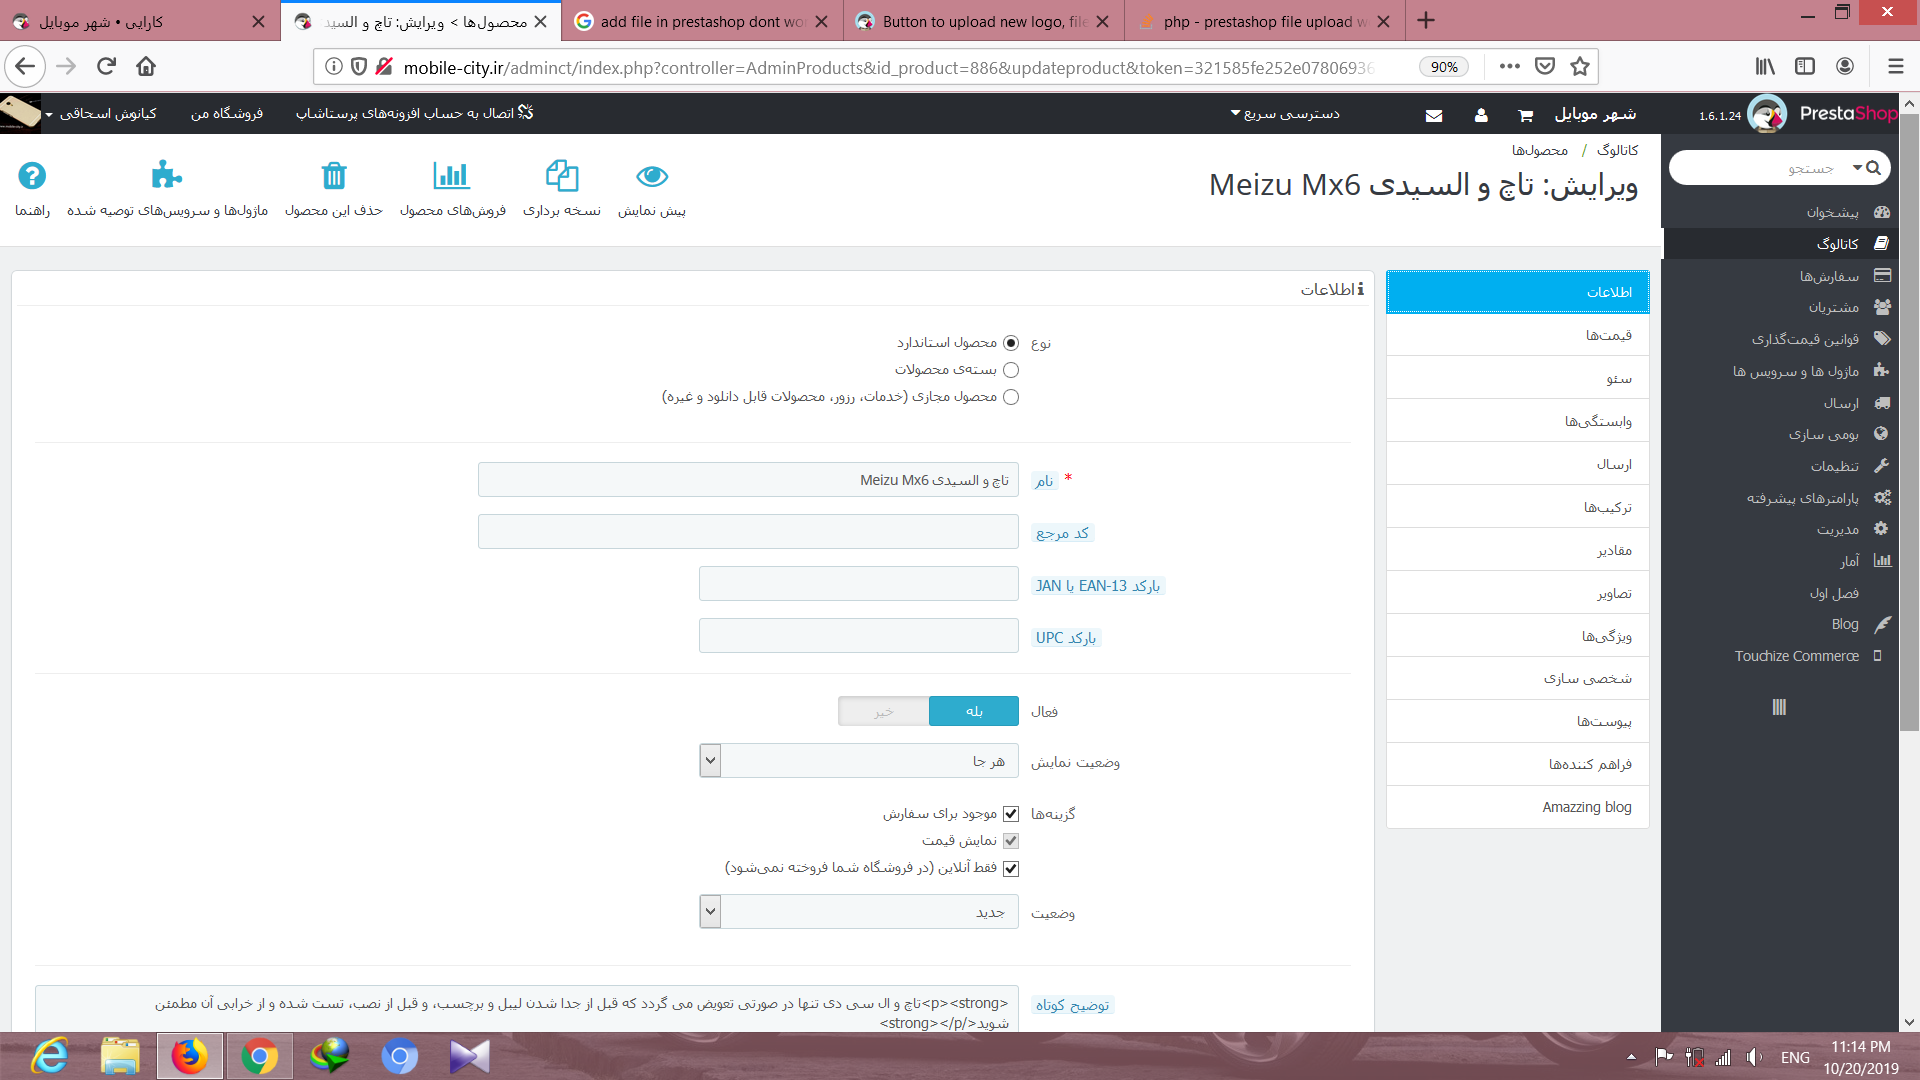The width and height of the screenshot is (1920, 1080).
Task: Click Catalog (کاتالوگ) breadcrumb link
Action: (x=1618, y=150)
